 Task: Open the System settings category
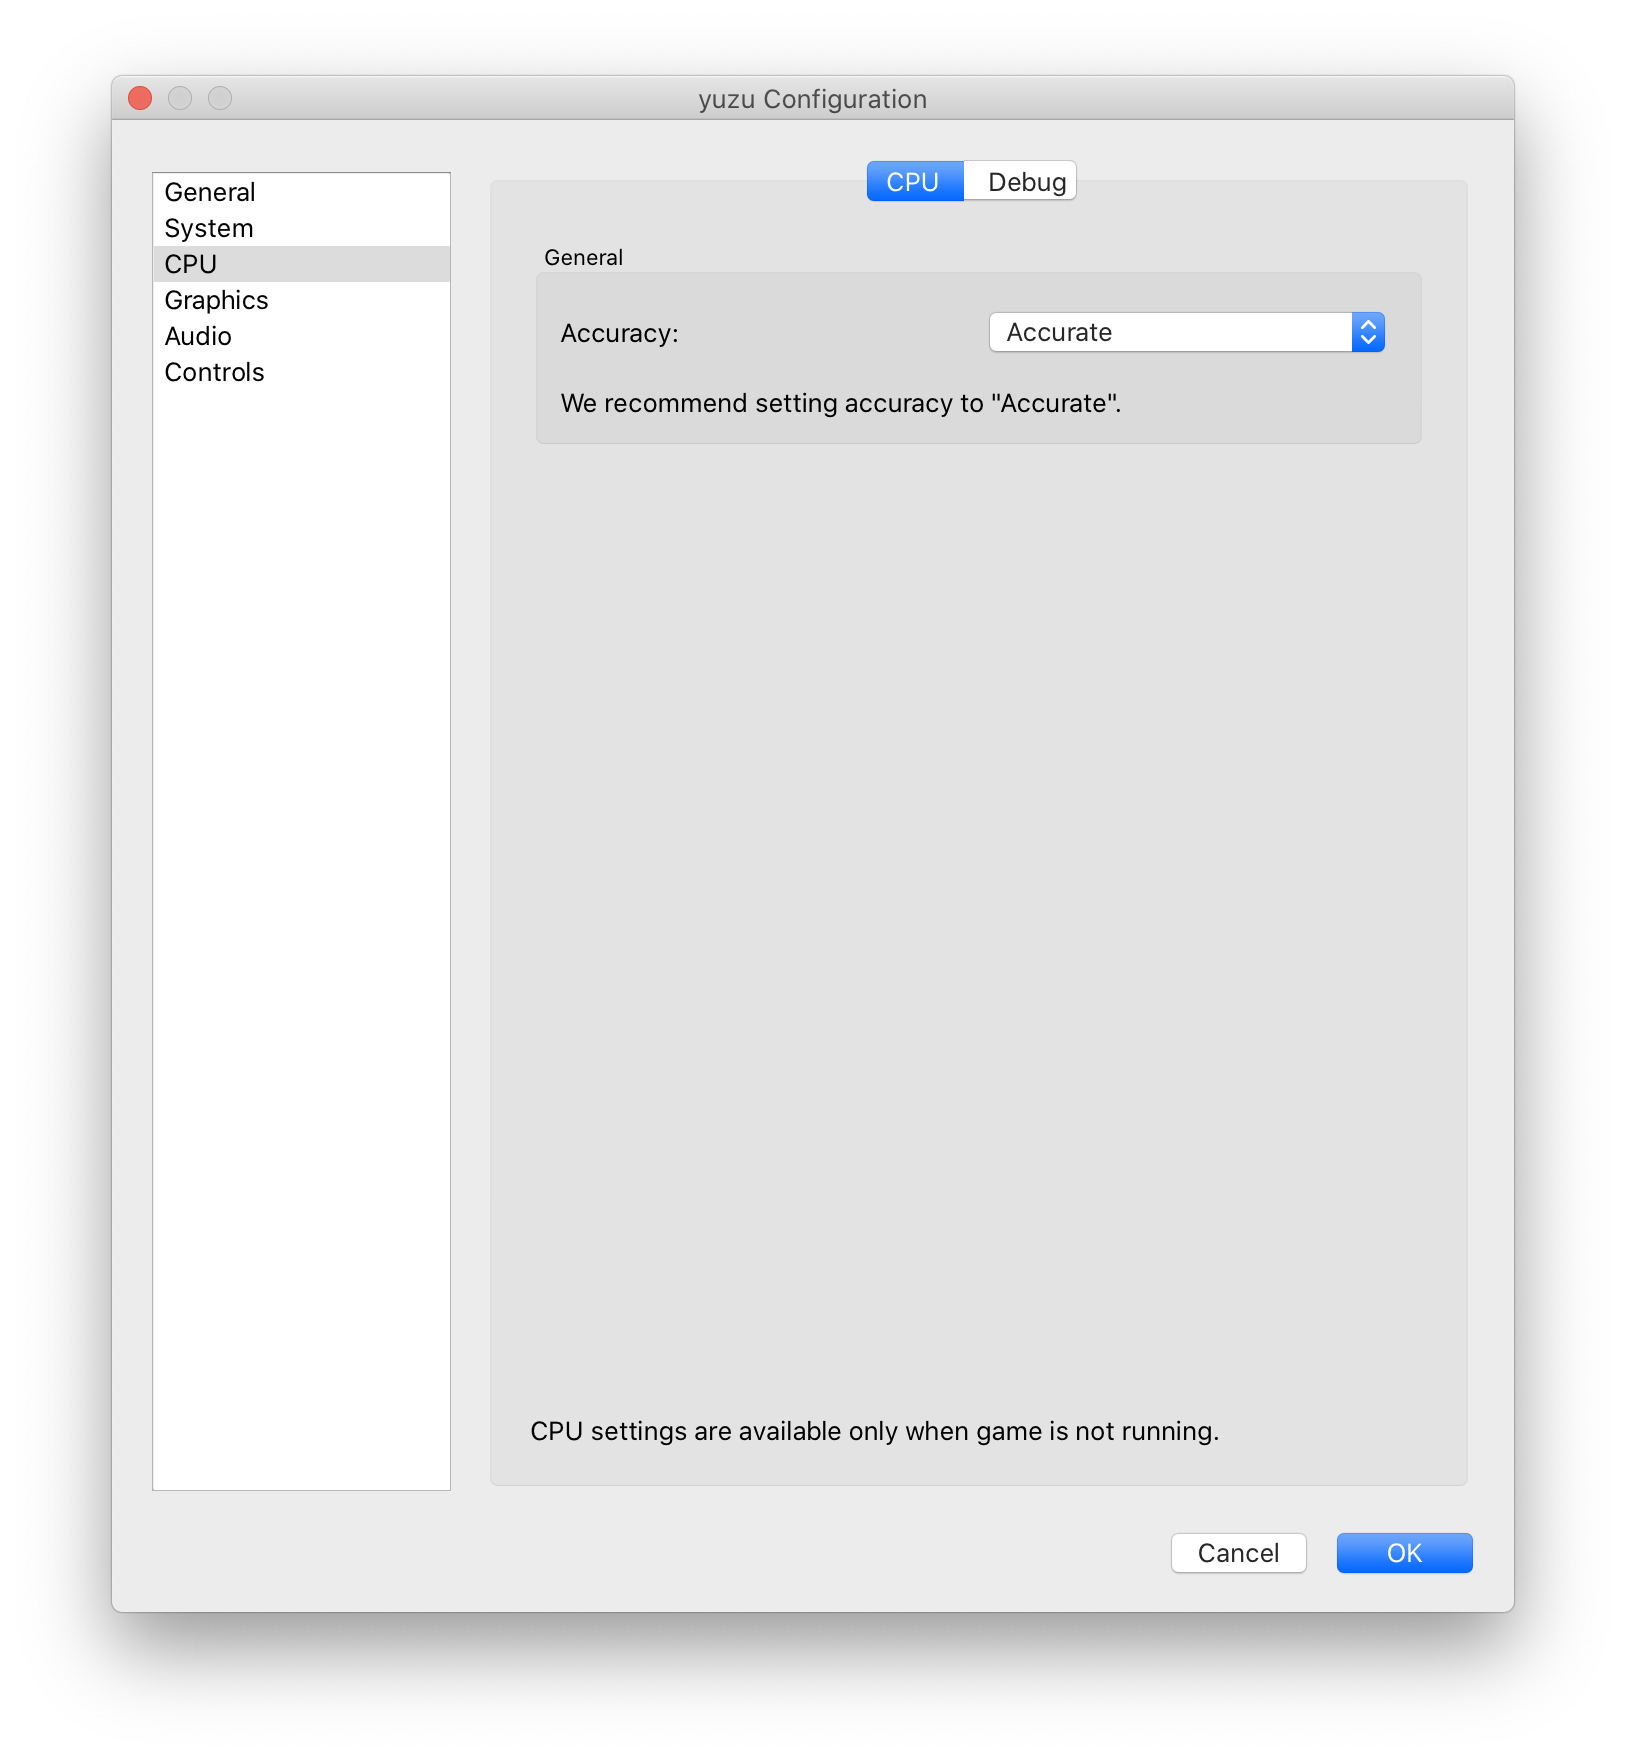pos(301,228)
